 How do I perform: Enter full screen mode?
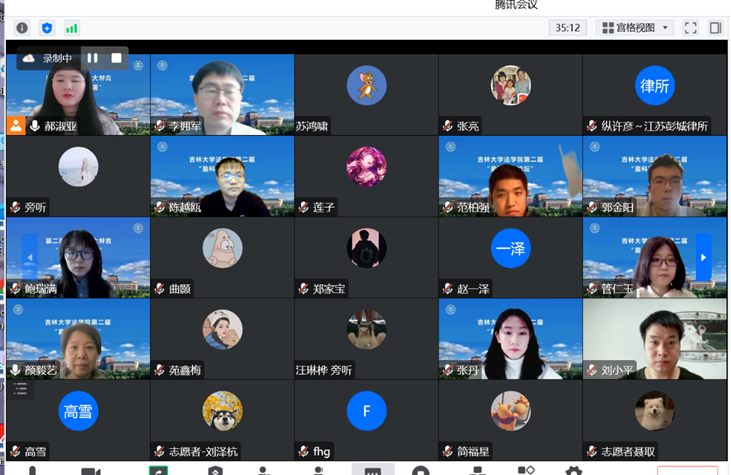pos(691,28)
